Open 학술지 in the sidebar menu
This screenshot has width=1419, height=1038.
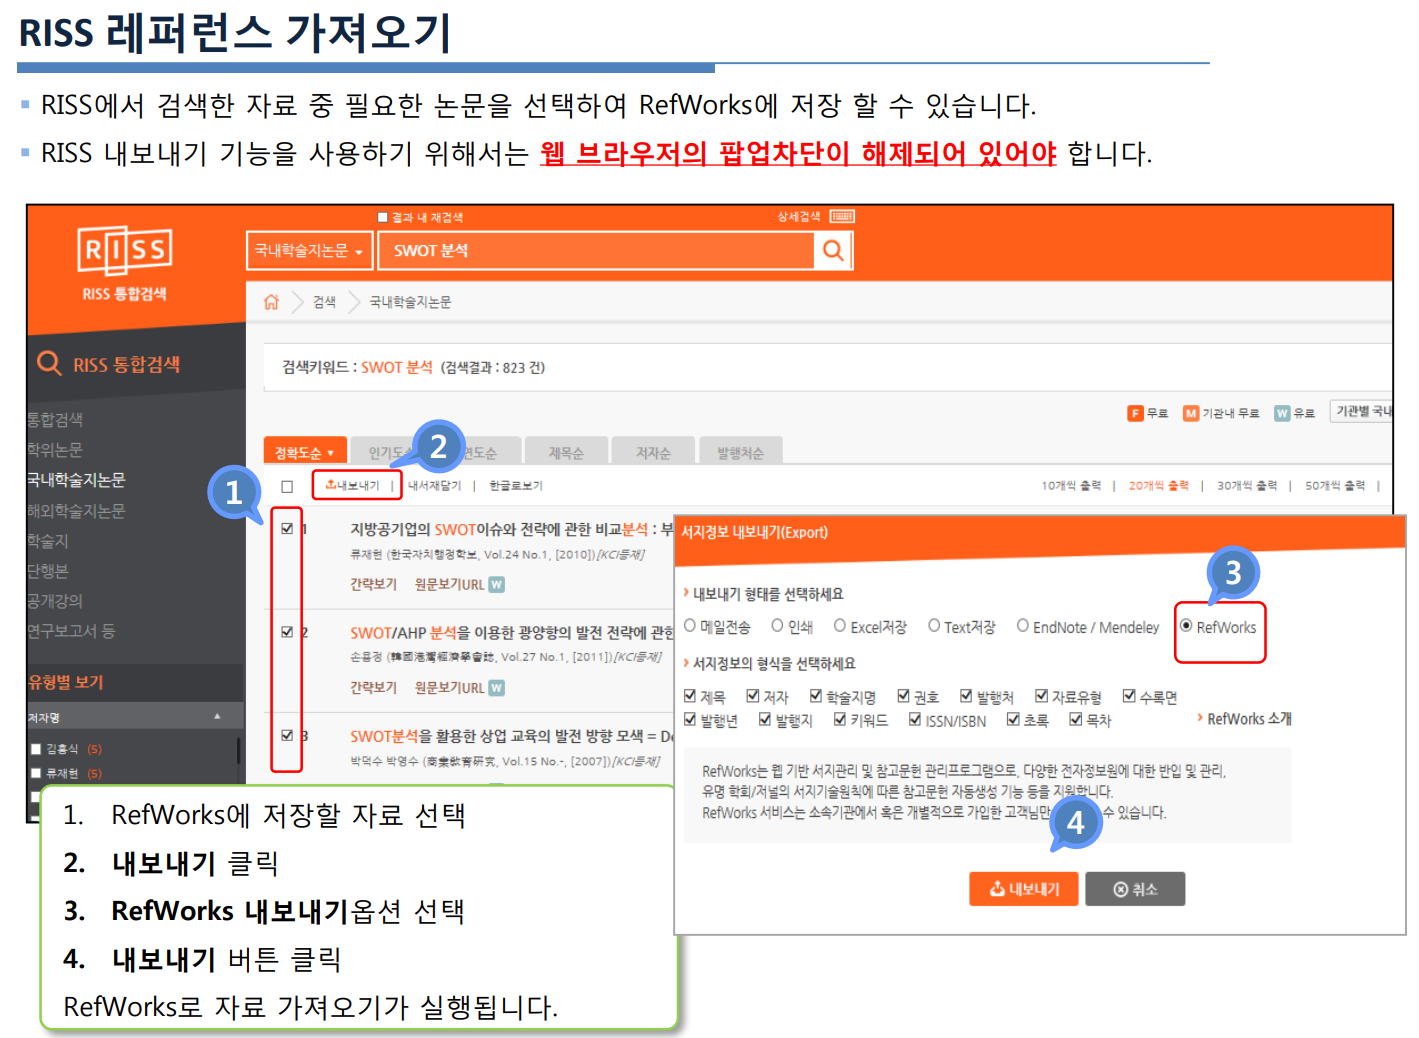point(48,541)
